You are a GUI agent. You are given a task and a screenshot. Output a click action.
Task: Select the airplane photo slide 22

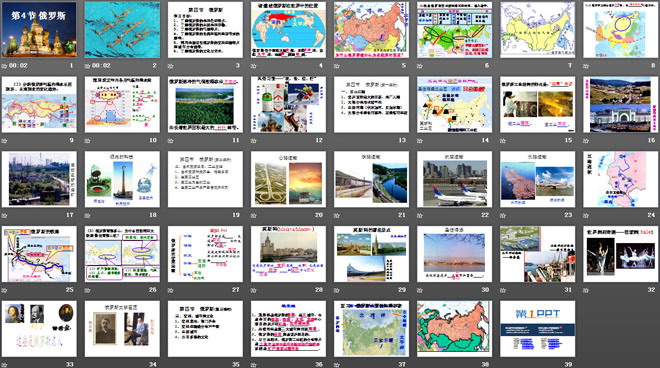(455, 179)
